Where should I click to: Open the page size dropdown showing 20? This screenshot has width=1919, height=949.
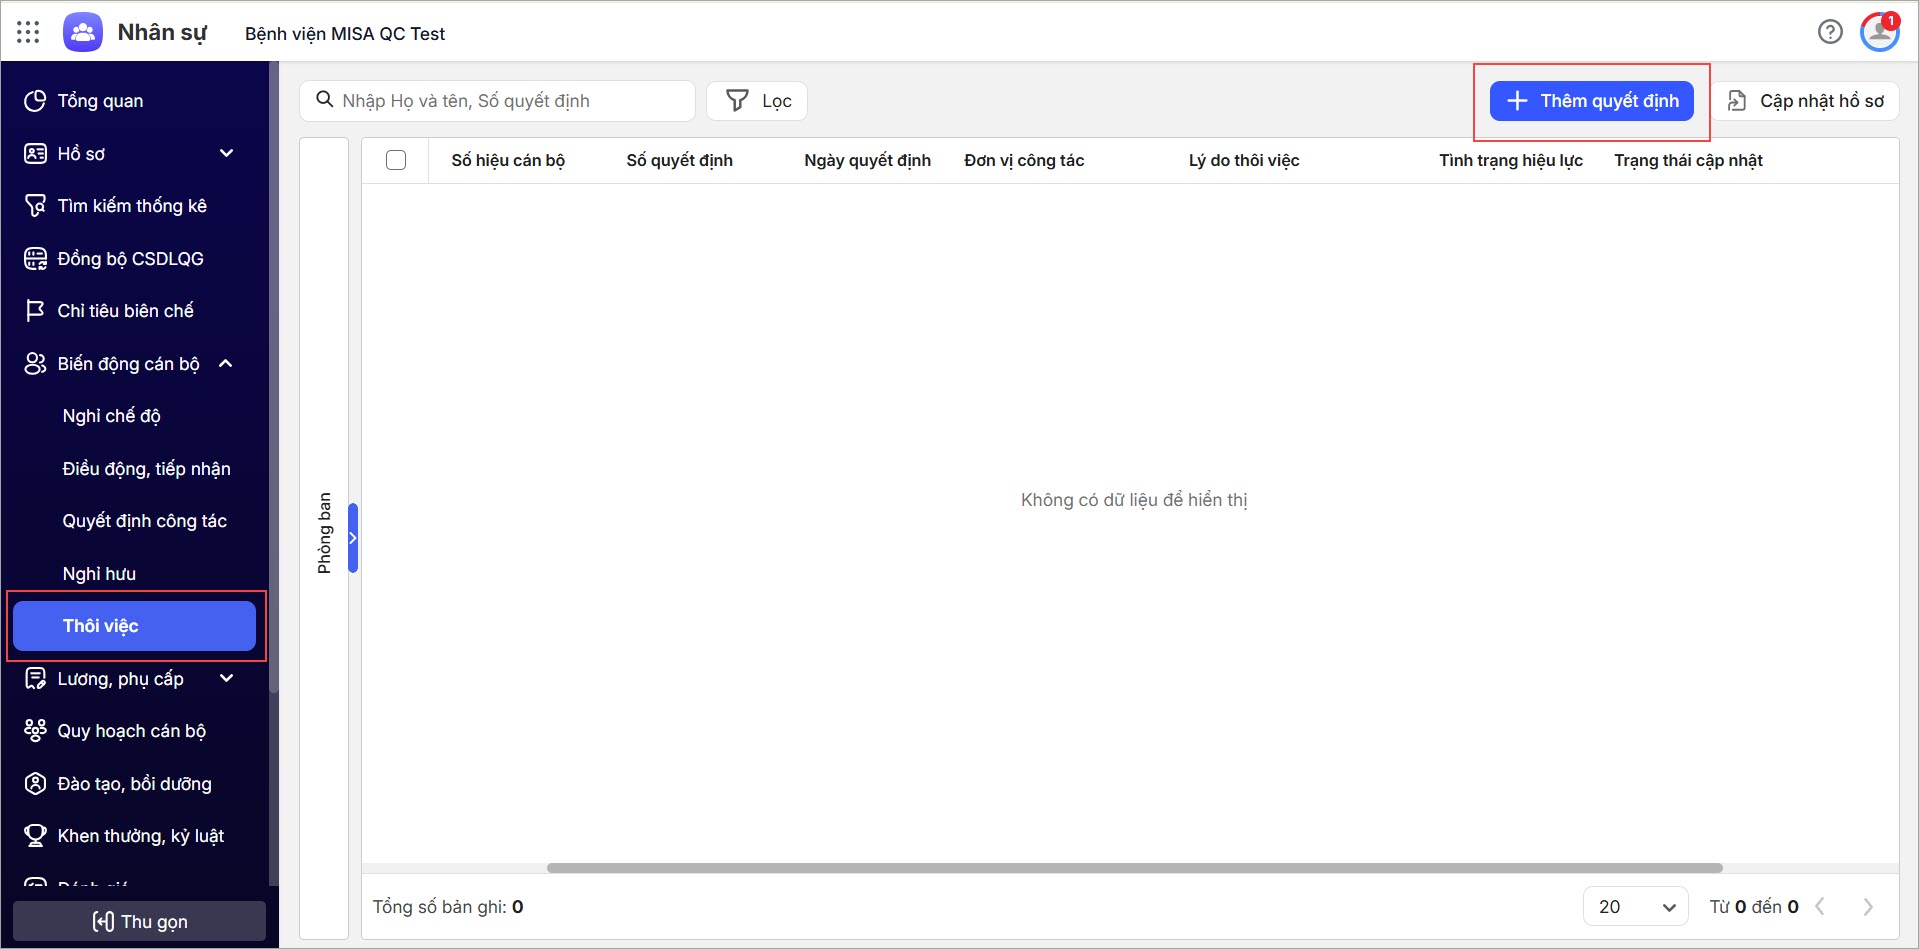point(1636,907)
